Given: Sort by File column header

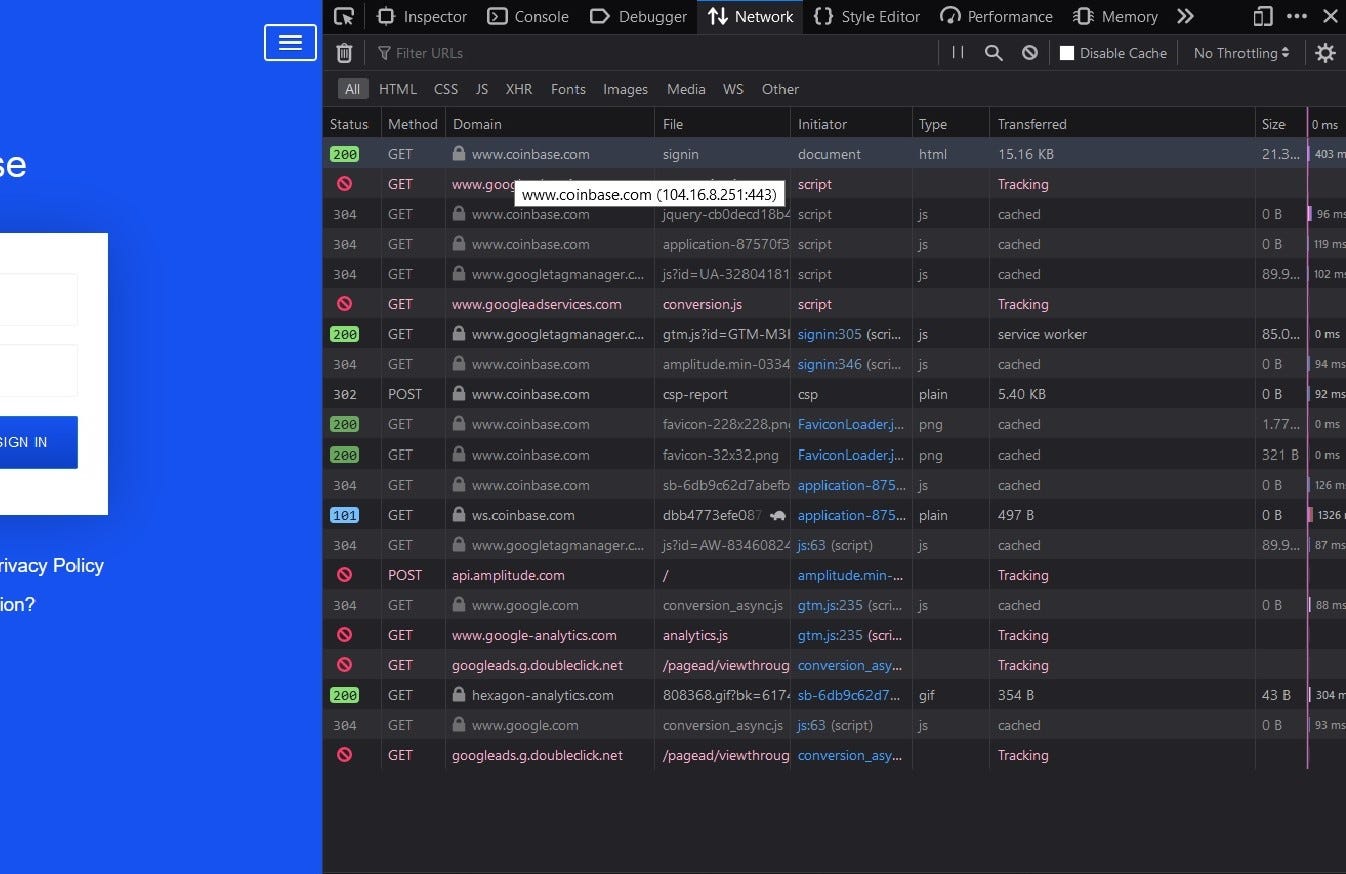Looking at the screenshot, I should tap(723, 124).
